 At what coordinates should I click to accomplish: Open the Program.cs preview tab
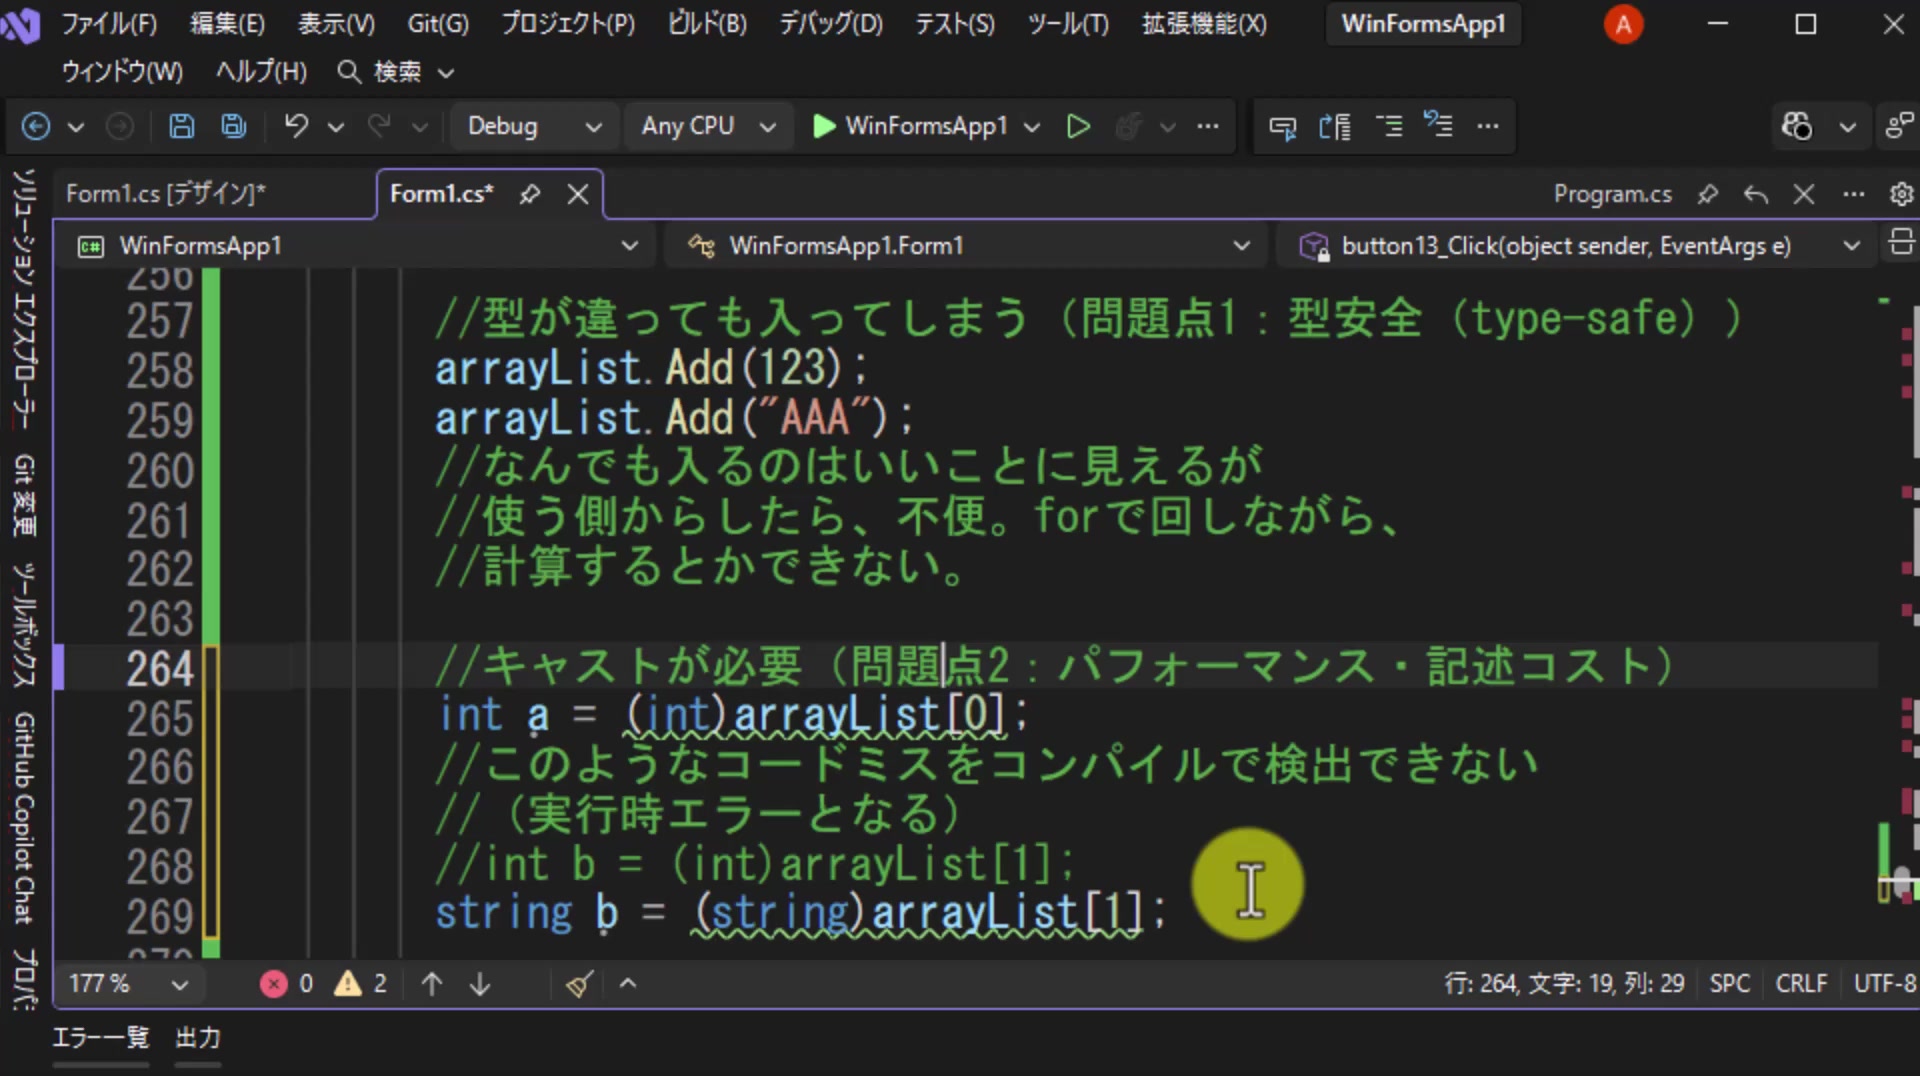[x=1612, y=194]
